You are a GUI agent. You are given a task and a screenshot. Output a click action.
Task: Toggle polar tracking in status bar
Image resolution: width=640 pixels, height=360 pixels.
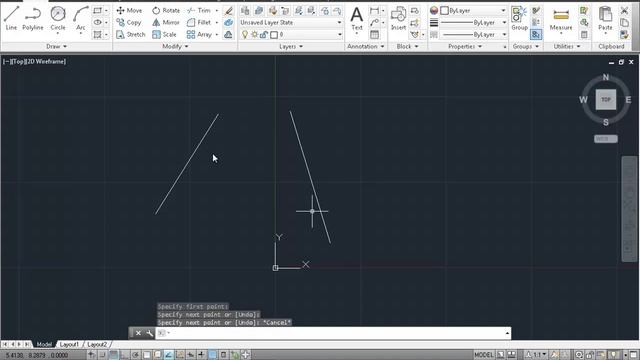point(136,355)
